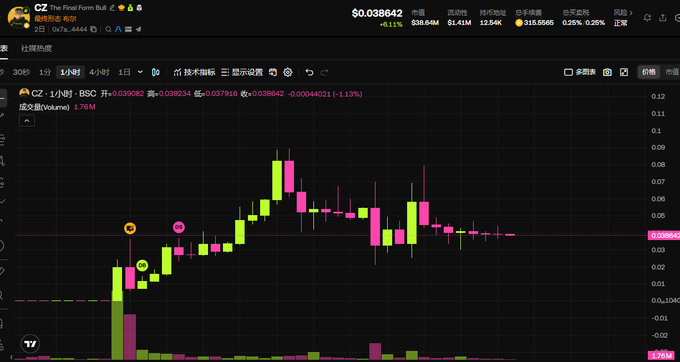Collapse the indicator legend with chevron button
This screenshot has width=680, height=362.
(x=27, y=121)
